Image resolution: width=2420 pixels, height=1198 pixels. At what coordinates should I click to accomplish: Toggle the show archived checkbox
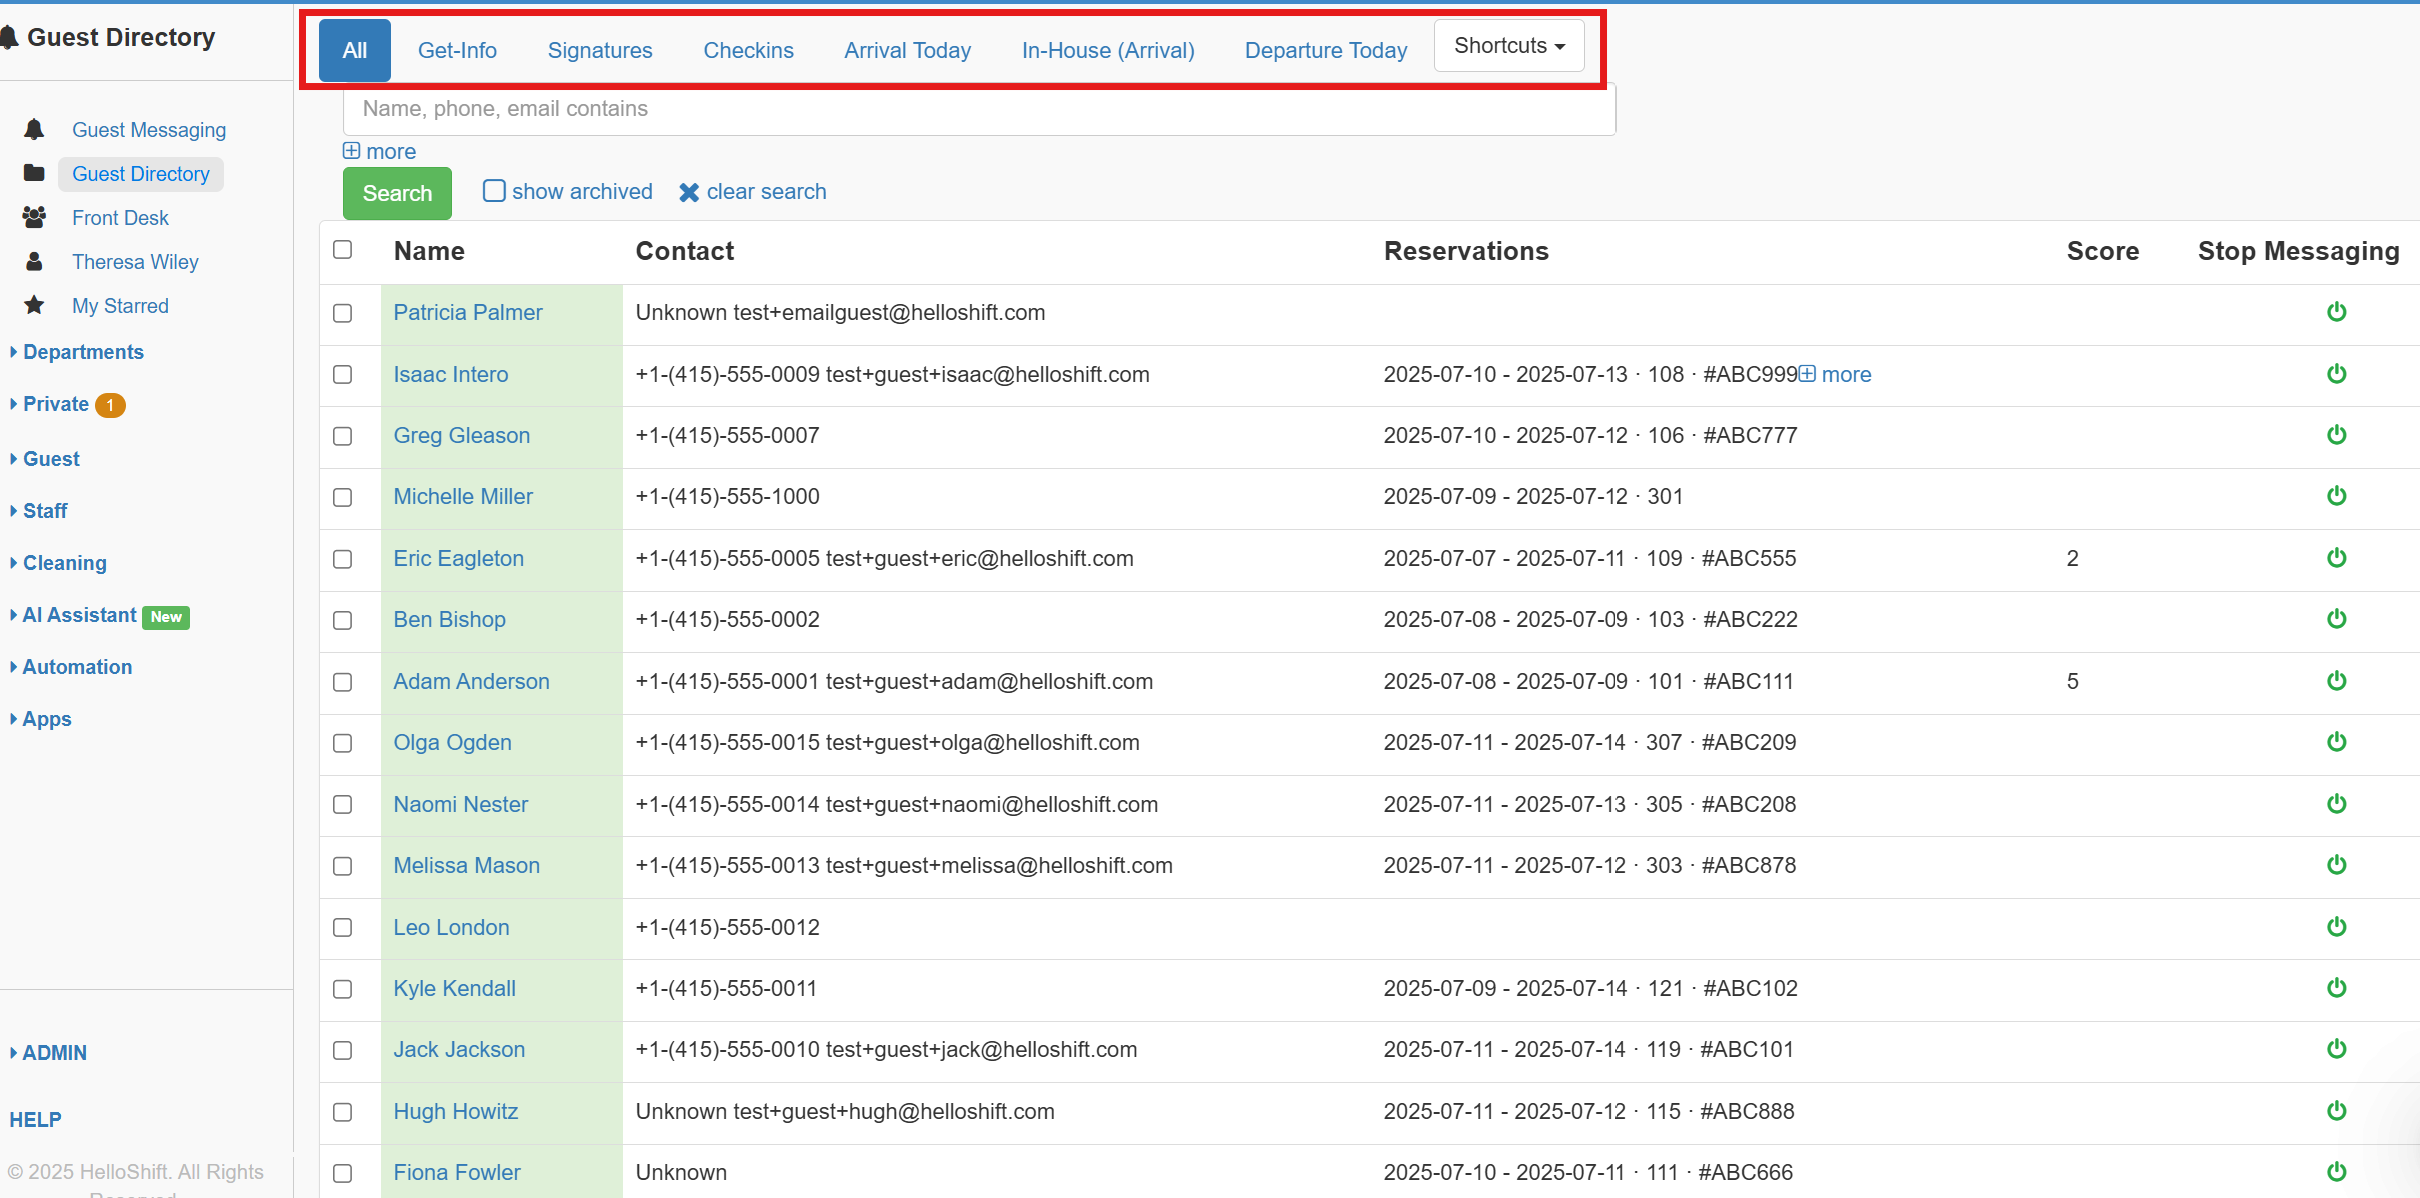tap(494, 191)
